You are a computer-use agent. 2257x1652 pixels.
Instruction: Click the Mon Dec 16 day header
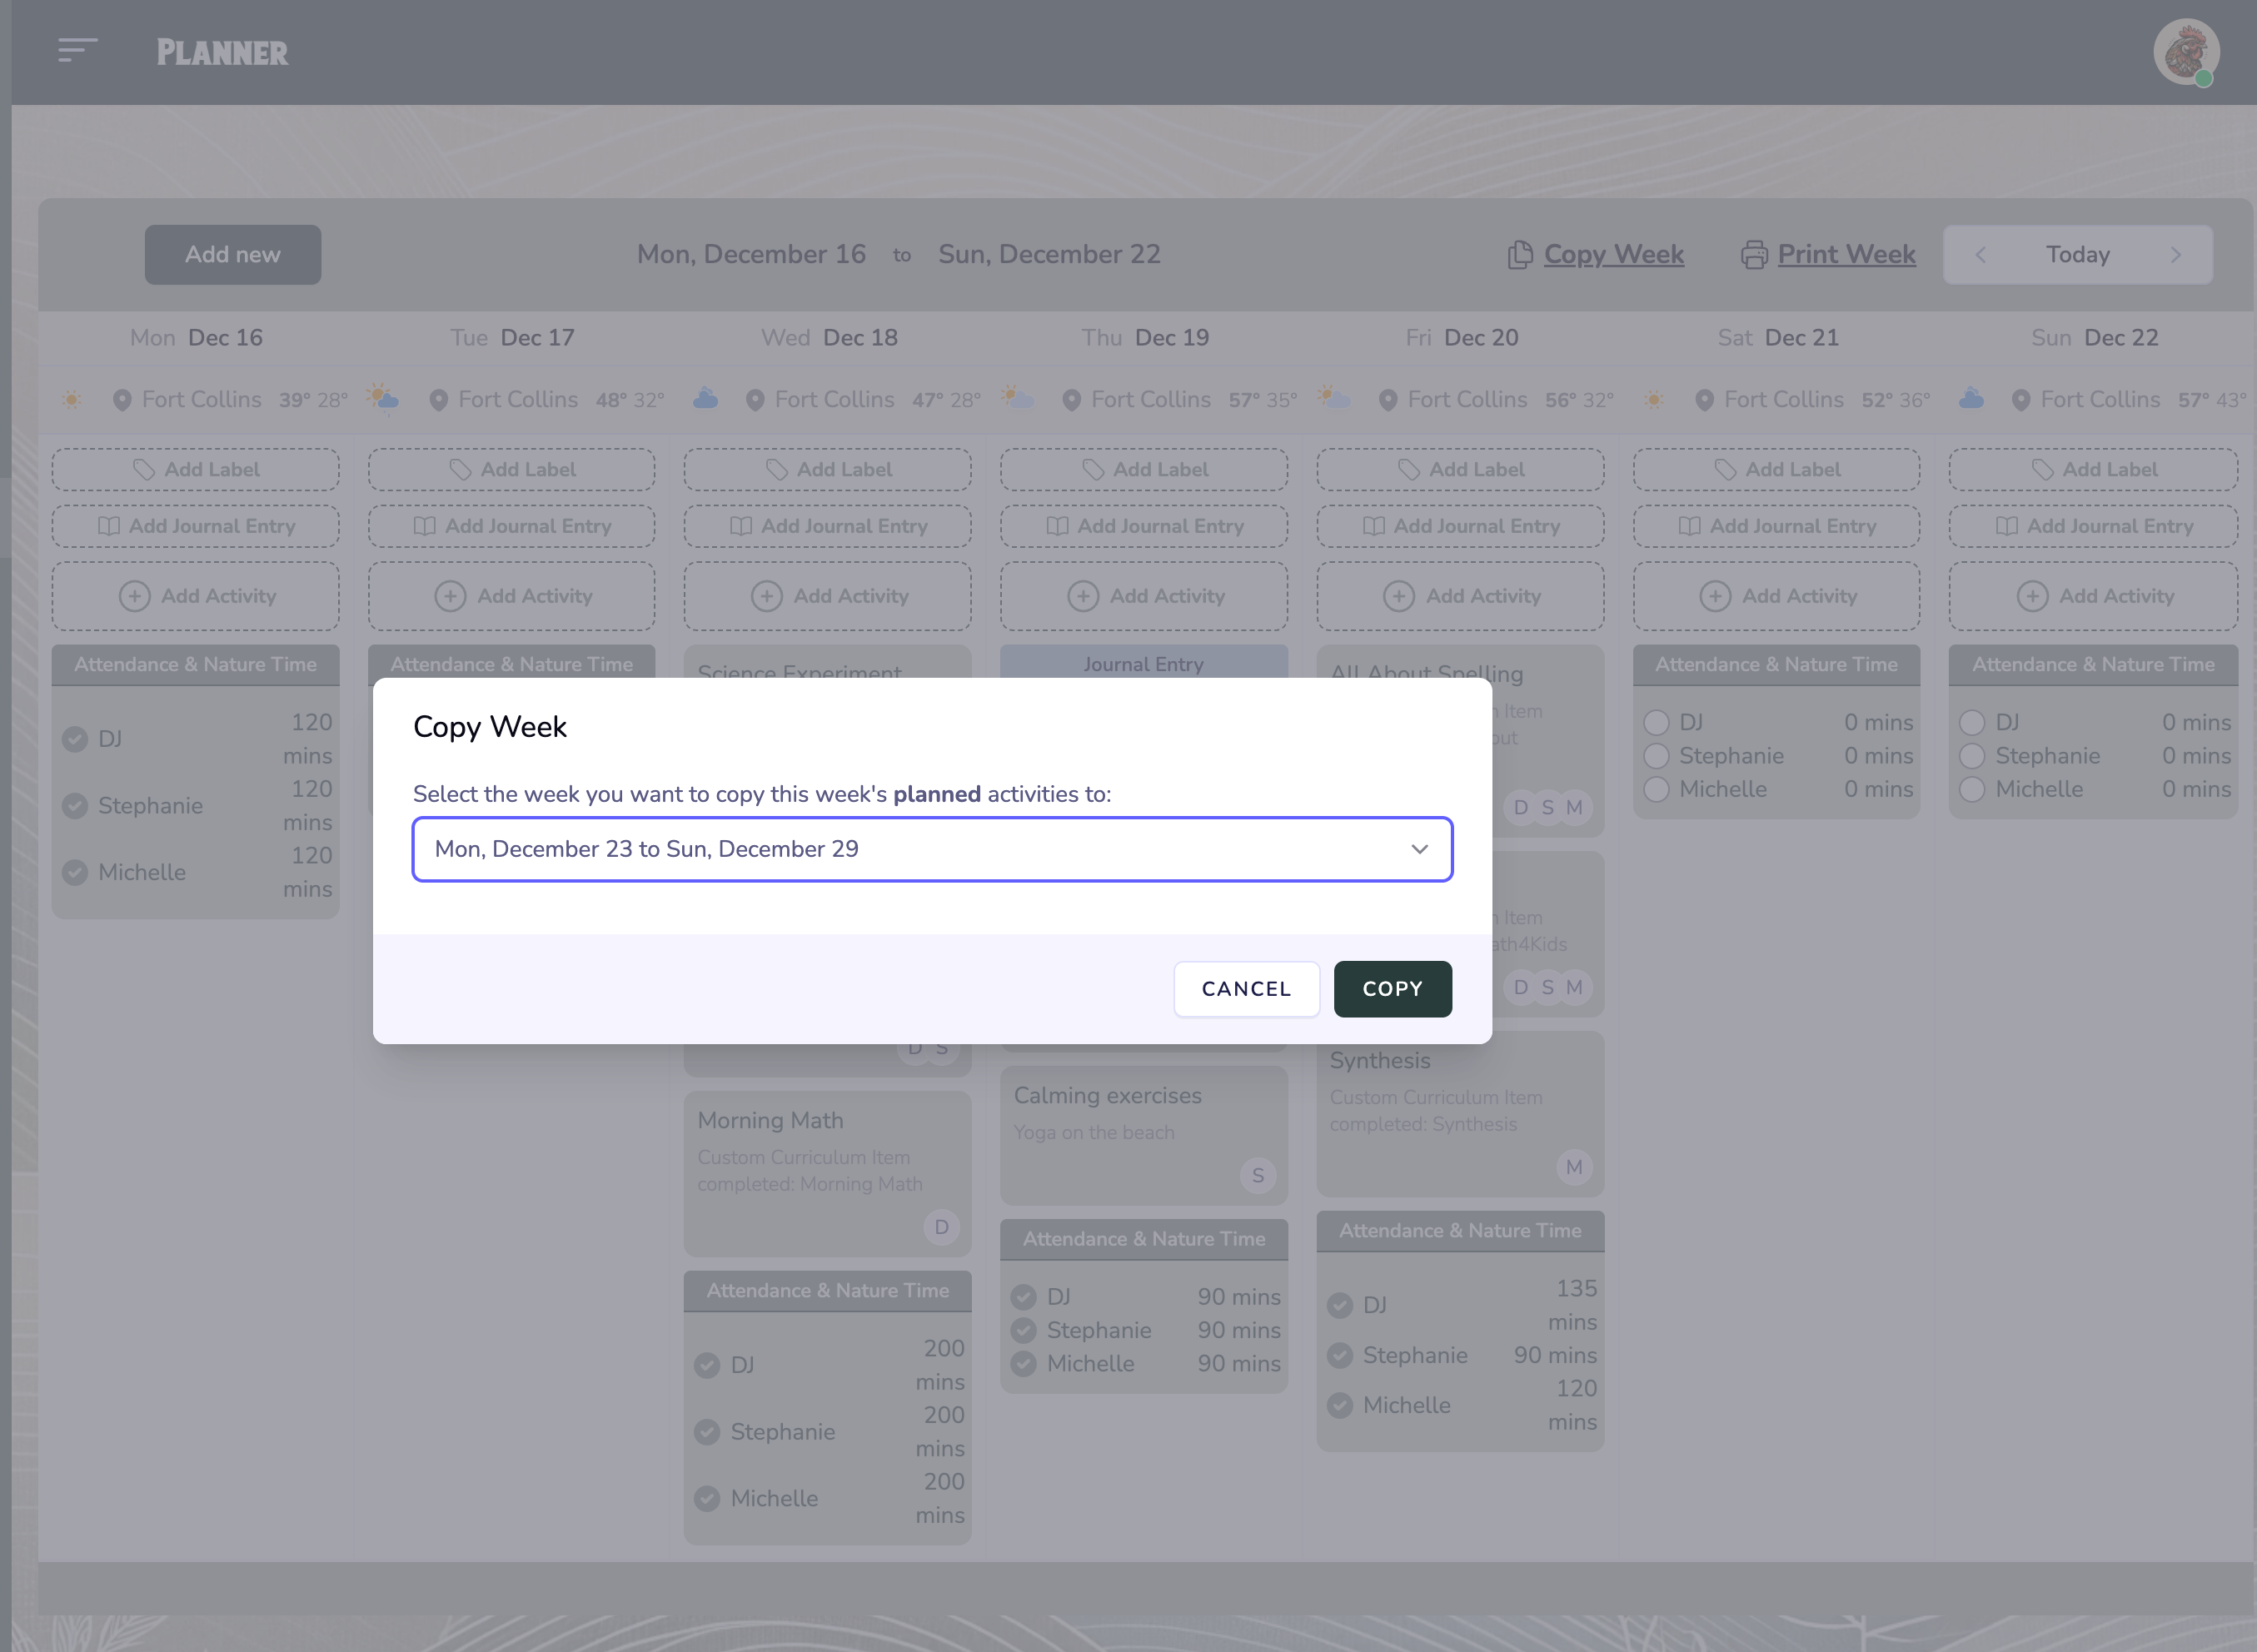(196, 338)
